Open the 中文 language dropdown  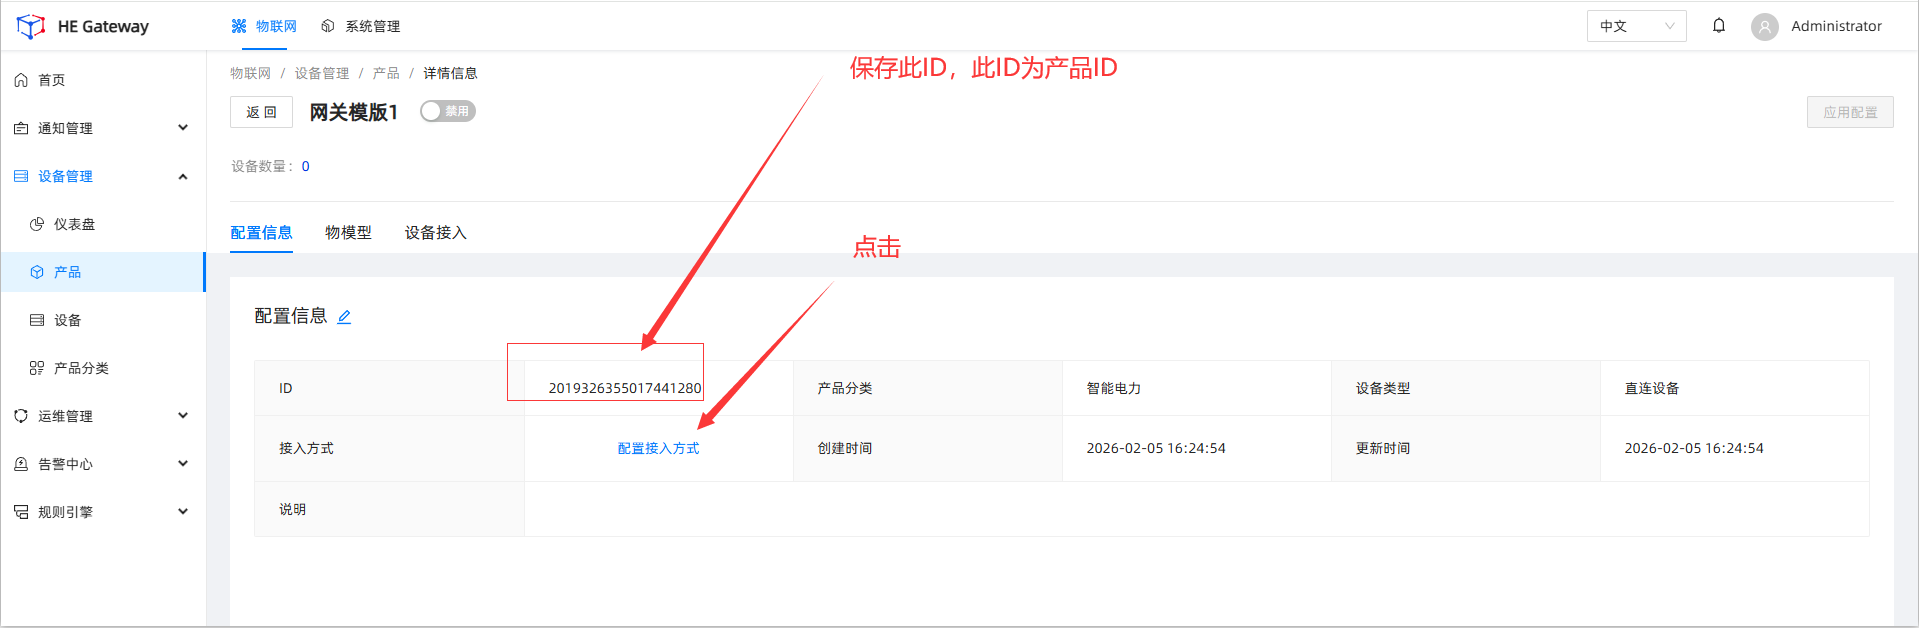(x=1635, y=26)
